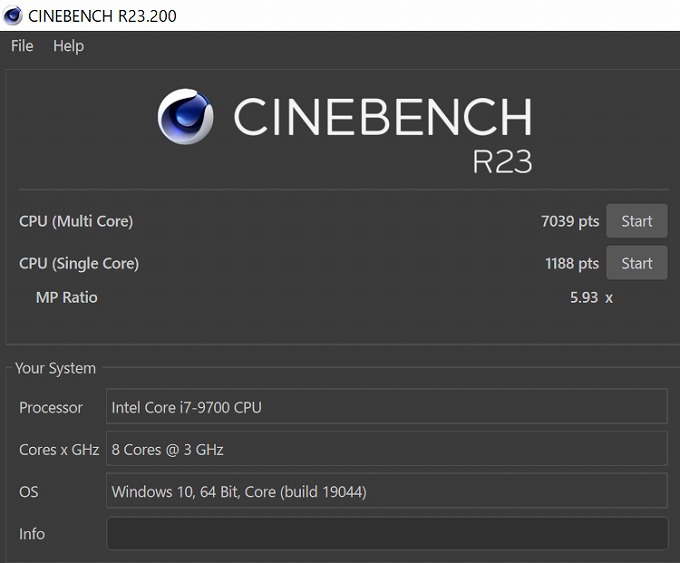Click inside the empty Info text field
Viewport: 680px width, 563px height.
[386, 533]
